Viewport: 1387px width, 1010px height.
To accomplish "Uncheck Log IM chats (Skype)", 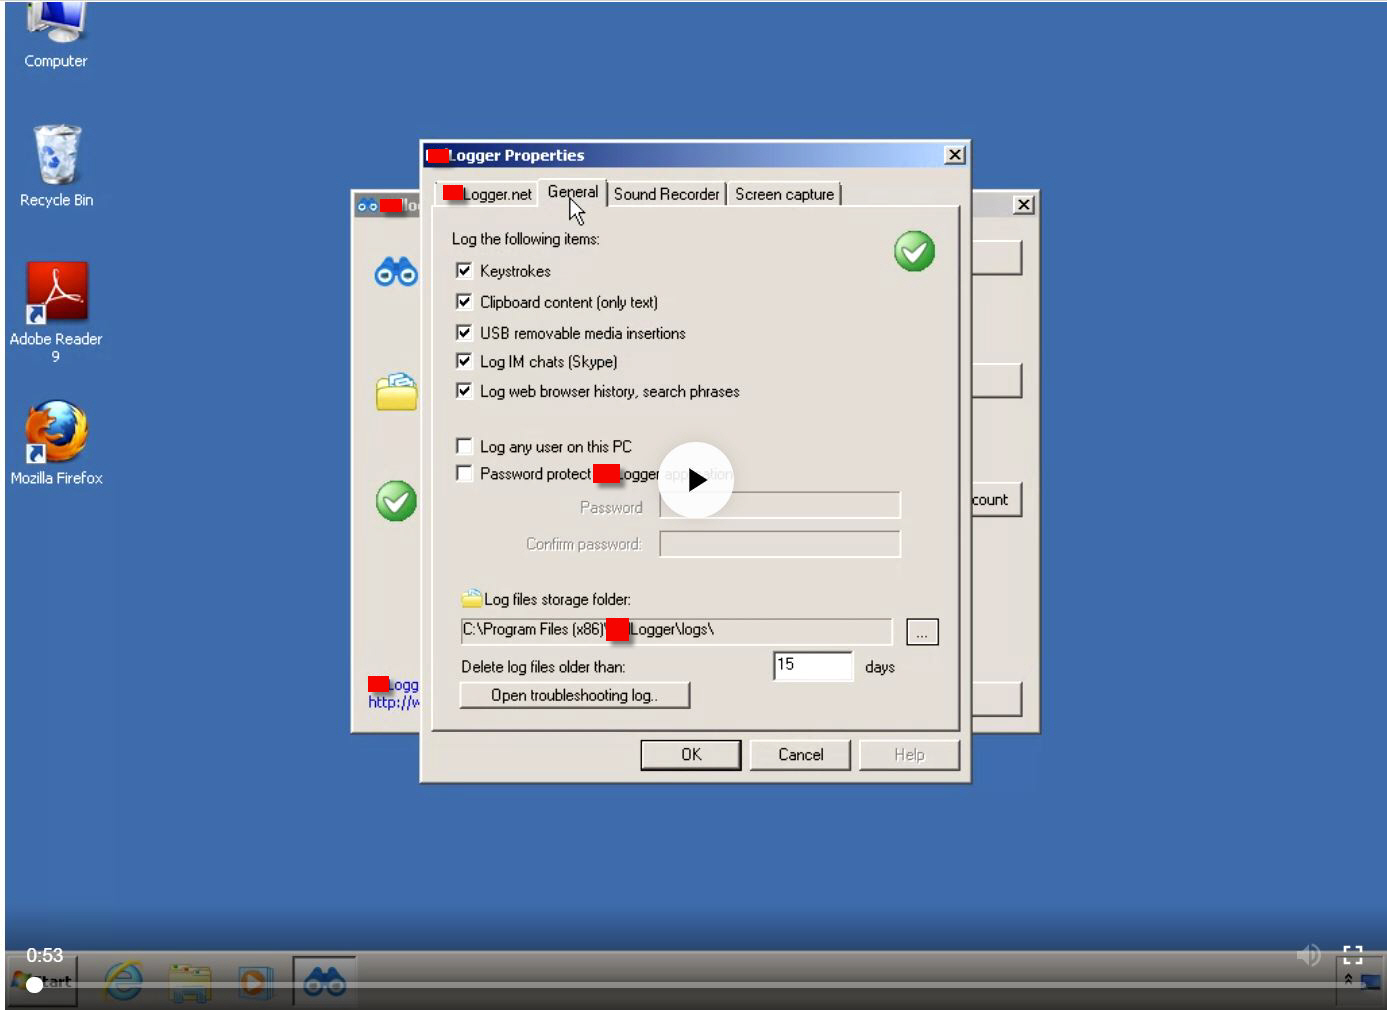I will pyautogui.click(x=464, y=361).
